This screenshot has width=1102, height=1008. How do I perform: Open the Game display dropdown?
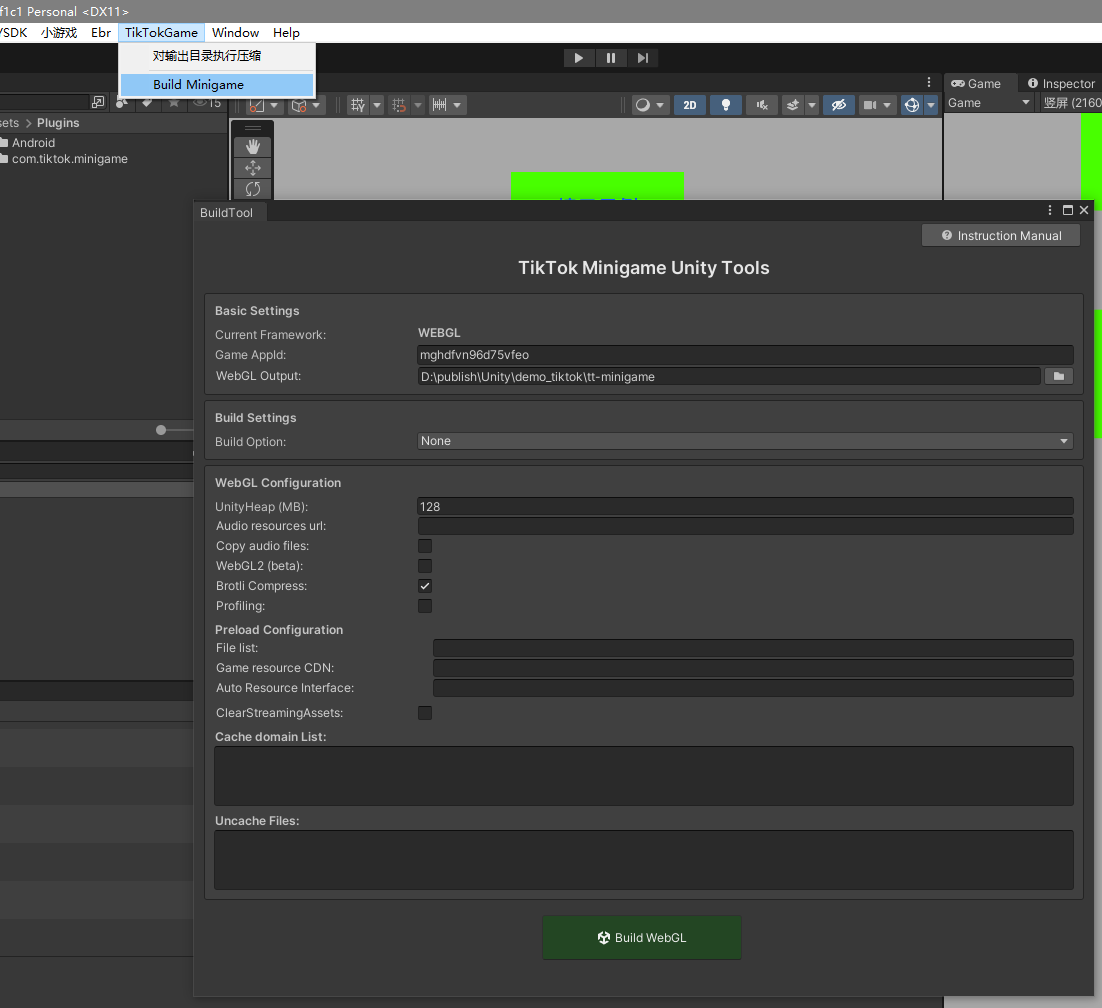988,103
